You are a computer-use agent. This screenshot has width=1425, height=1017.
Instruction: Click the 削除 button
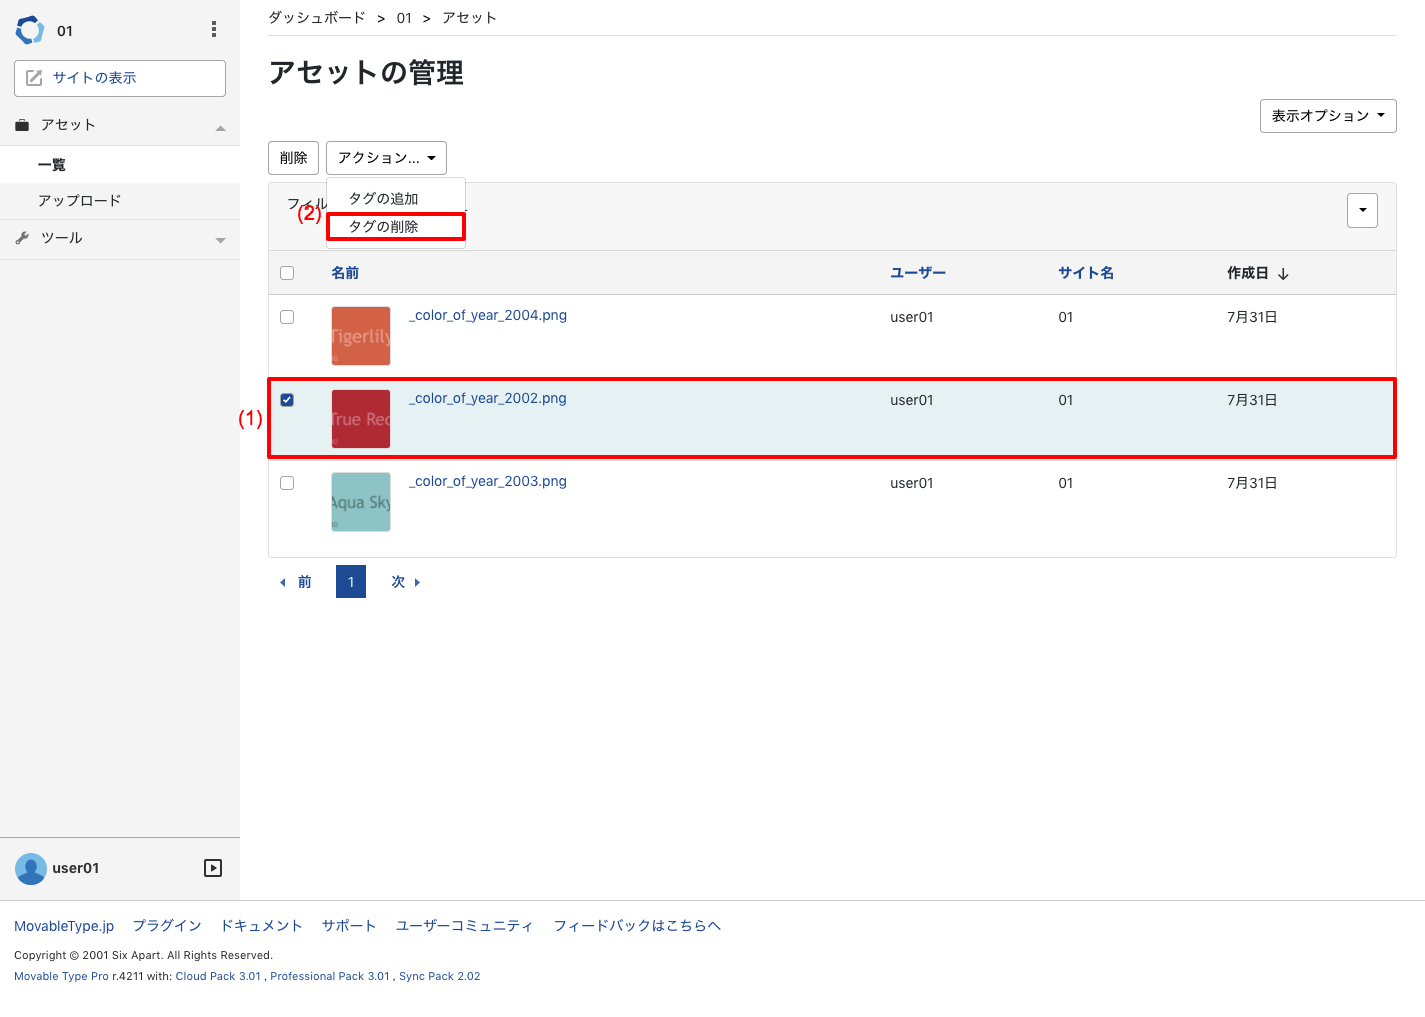[294, 158]
